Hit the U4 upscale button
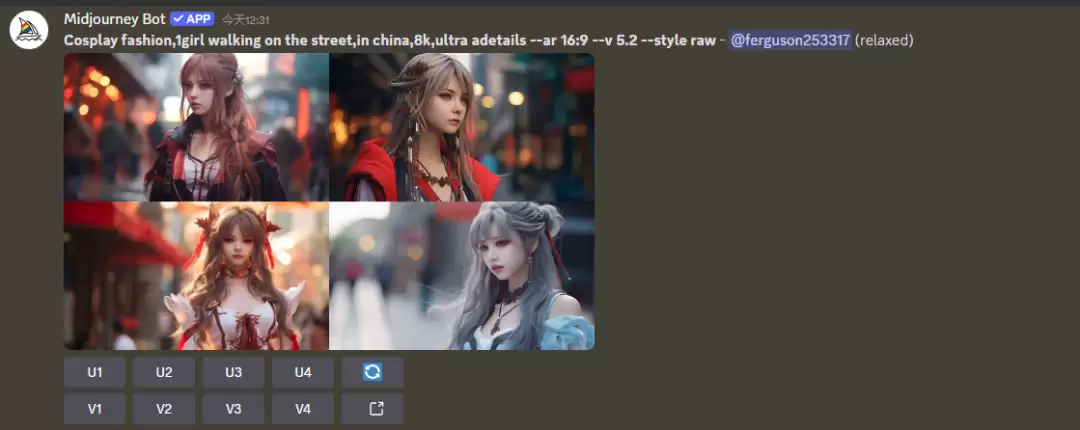Viewport: 1080px width, 430px height. (x=303, y=372)
